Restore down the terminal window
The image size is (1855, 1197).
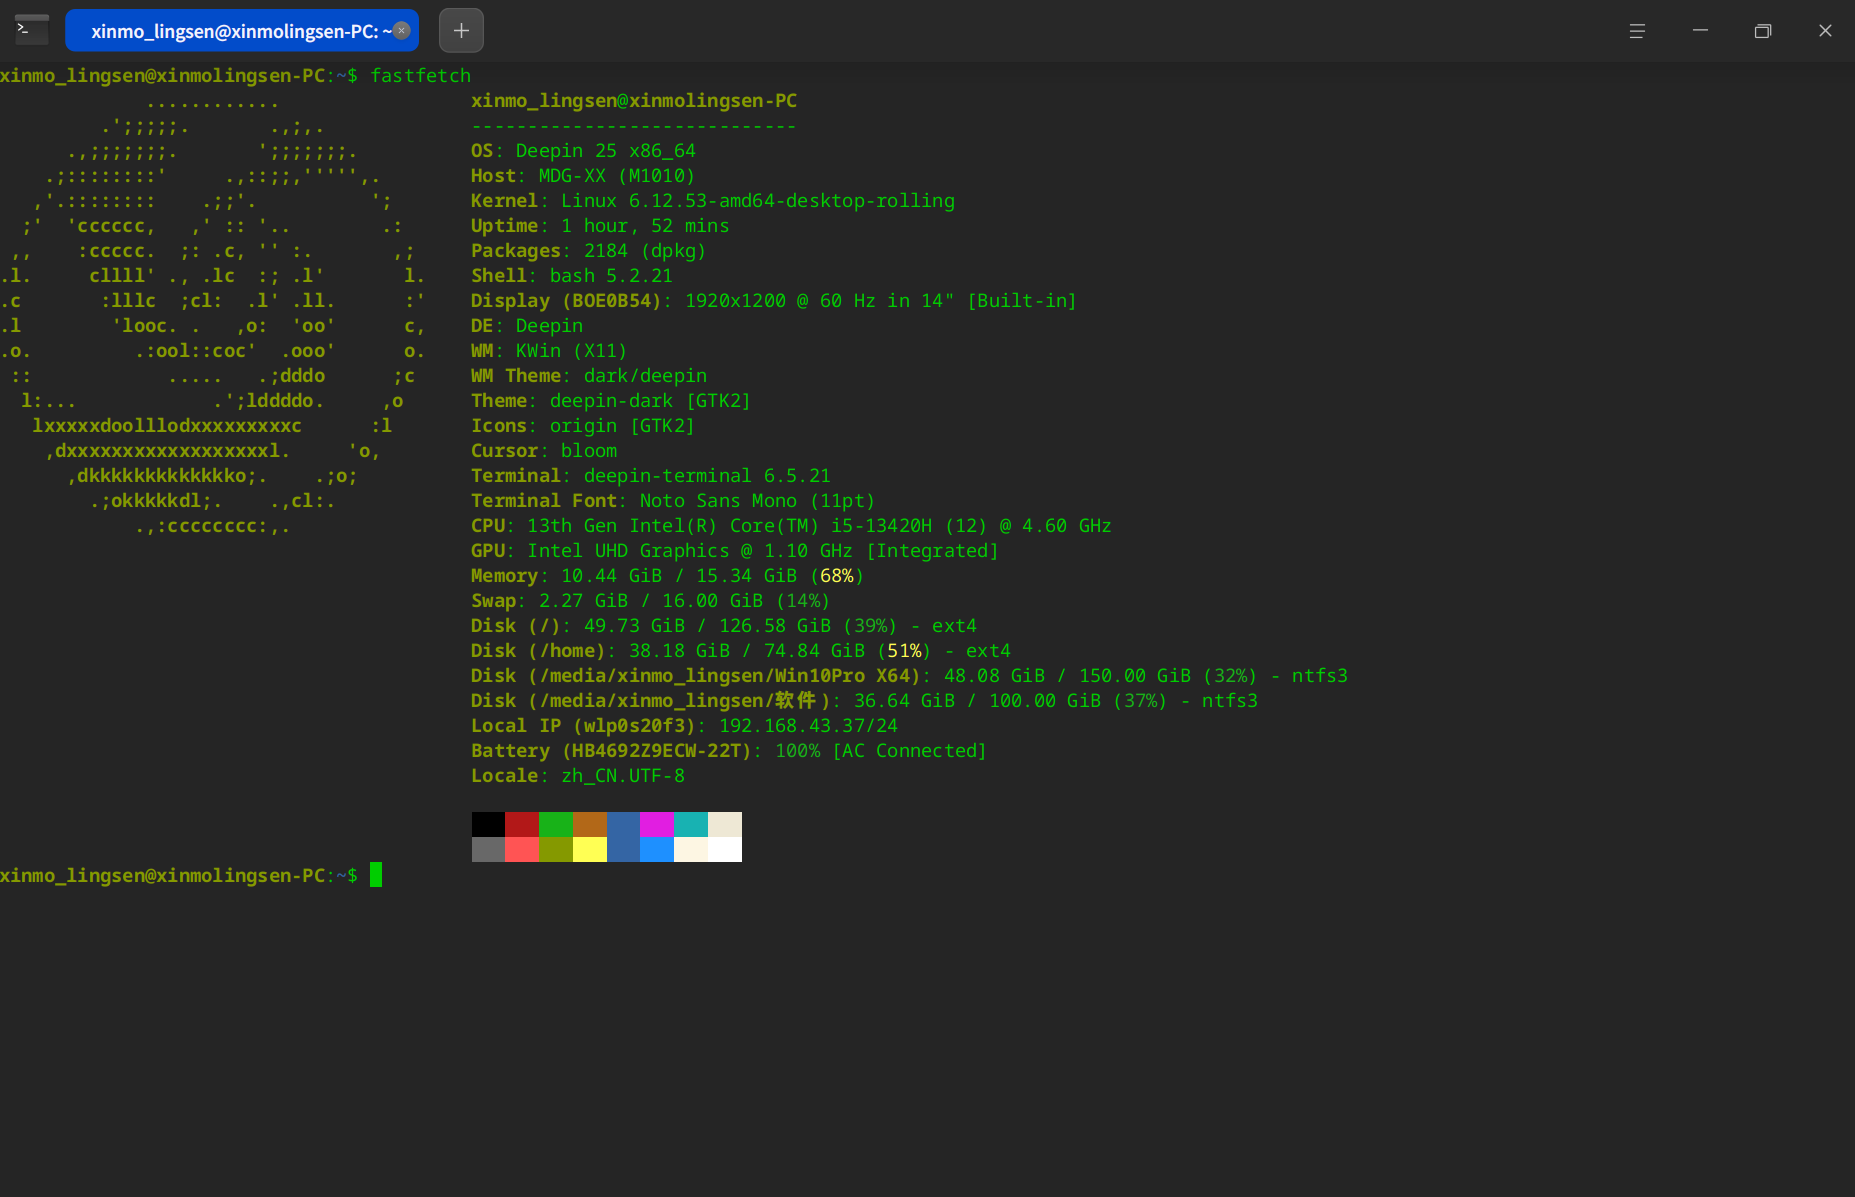pyautogui.click(x=1763, y=31)
